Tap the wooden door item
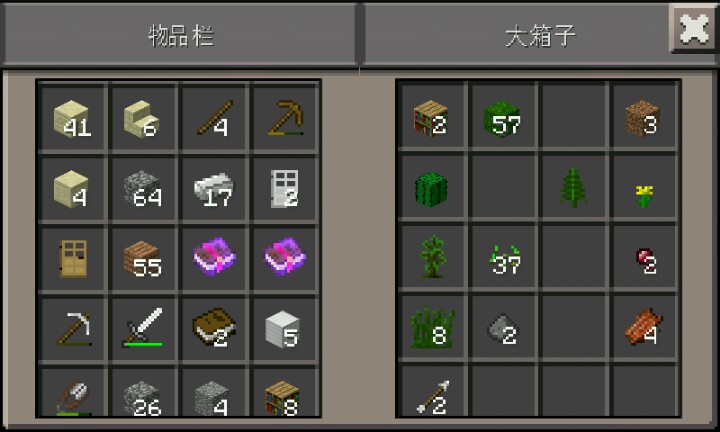Screen dimensions: 720x432 (x=73, y=258)
